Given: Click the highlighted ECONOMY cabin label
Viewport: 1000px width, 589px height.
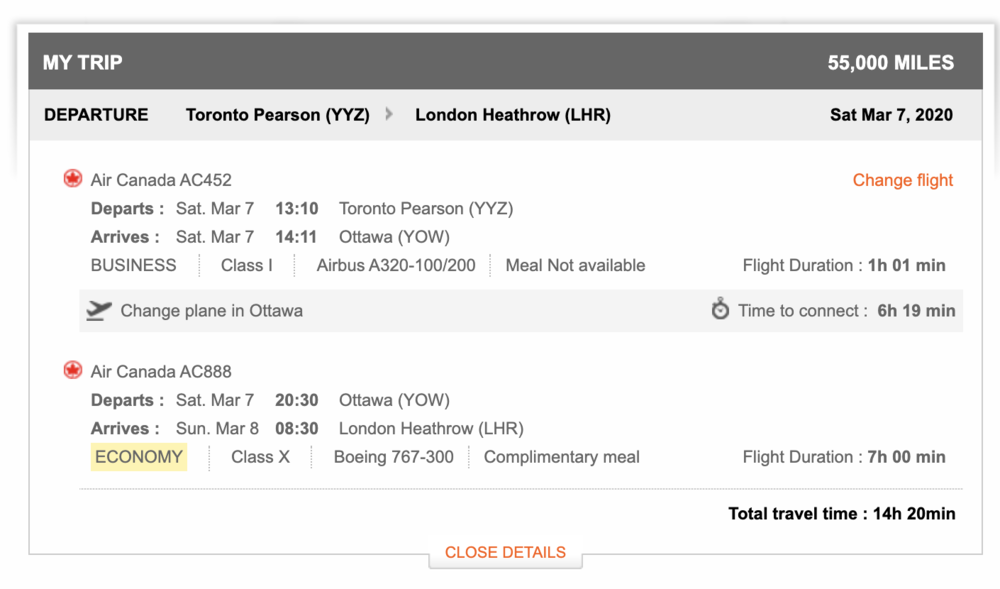Looking at the screenshot, I should (x=139, y=457).
